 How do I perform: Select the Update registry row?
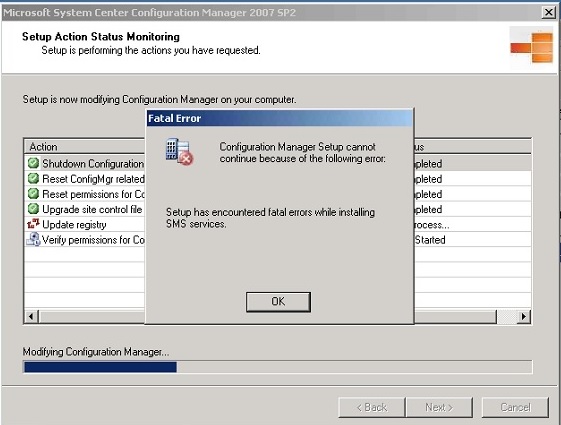(x=278, y=224)
